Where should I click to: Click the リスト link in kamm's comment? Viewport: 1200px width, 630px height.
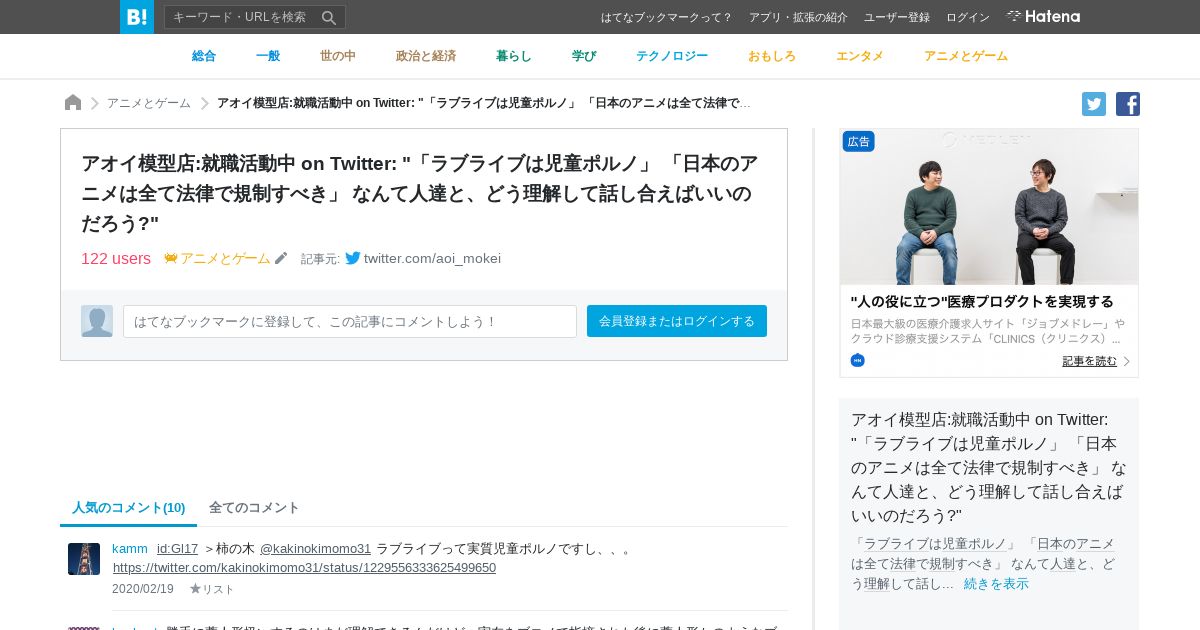pos(218,589)
